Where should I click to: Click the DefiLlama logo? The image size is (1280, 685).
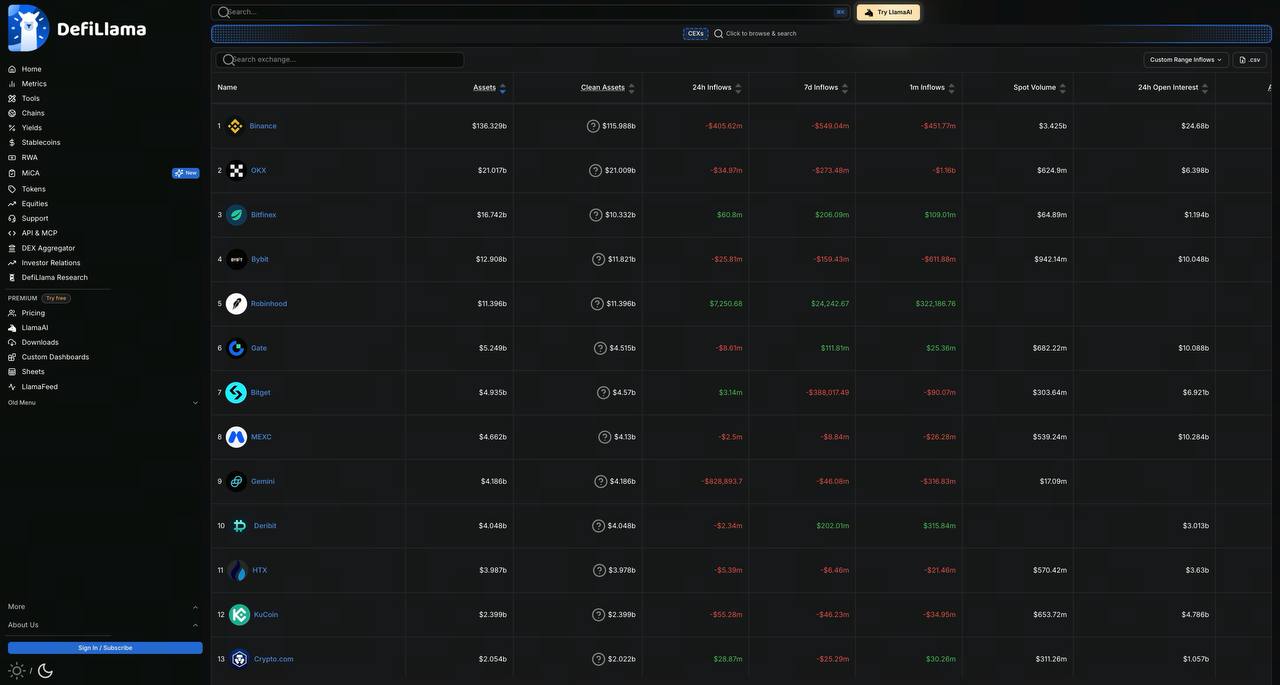77,28
